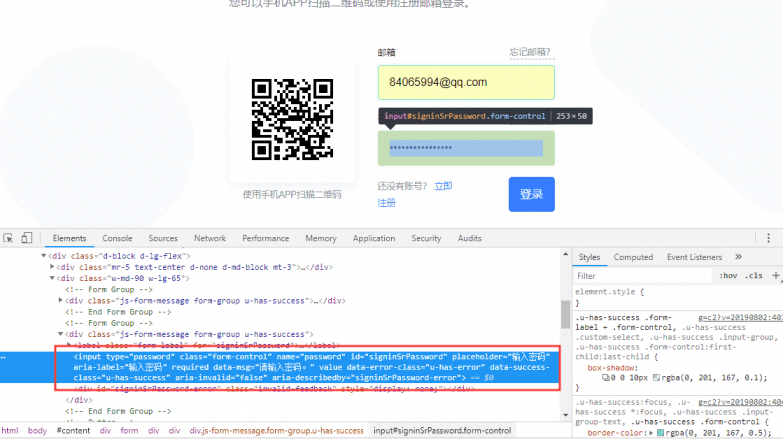Click the login QR code image

[x=292, y=119]
